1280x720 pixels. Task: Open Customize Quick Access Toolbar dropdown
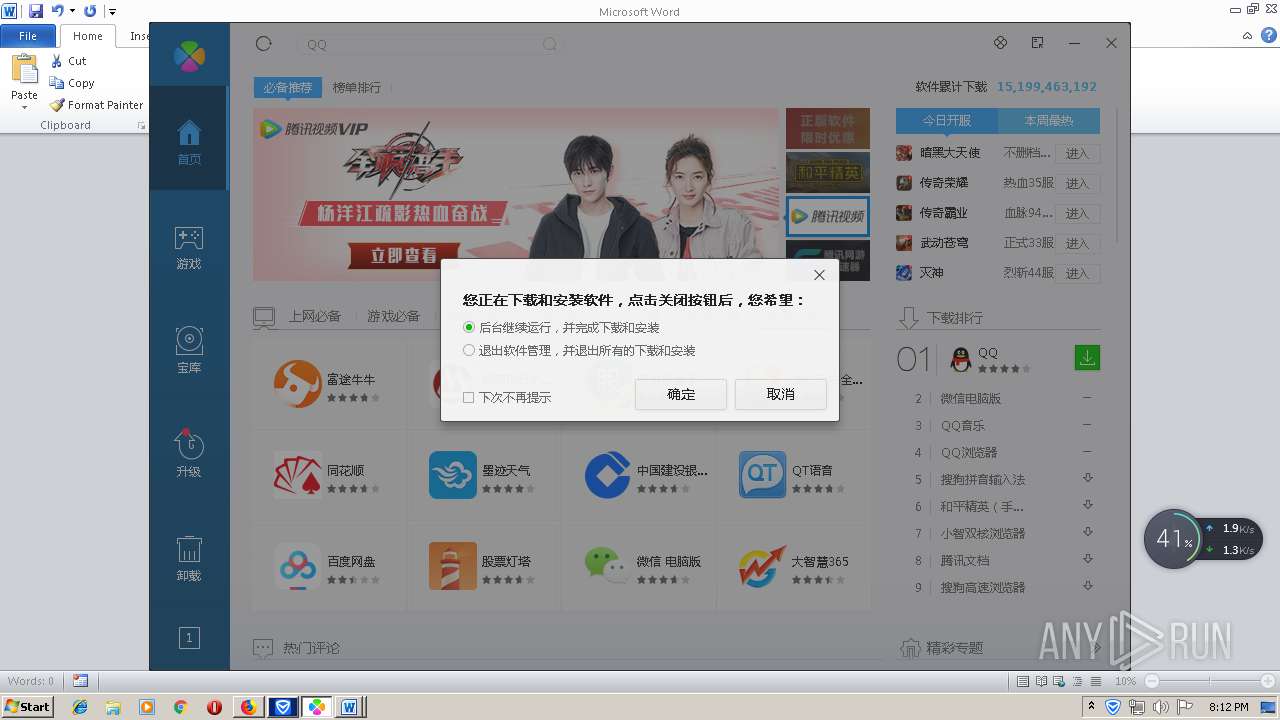[112, 11]
